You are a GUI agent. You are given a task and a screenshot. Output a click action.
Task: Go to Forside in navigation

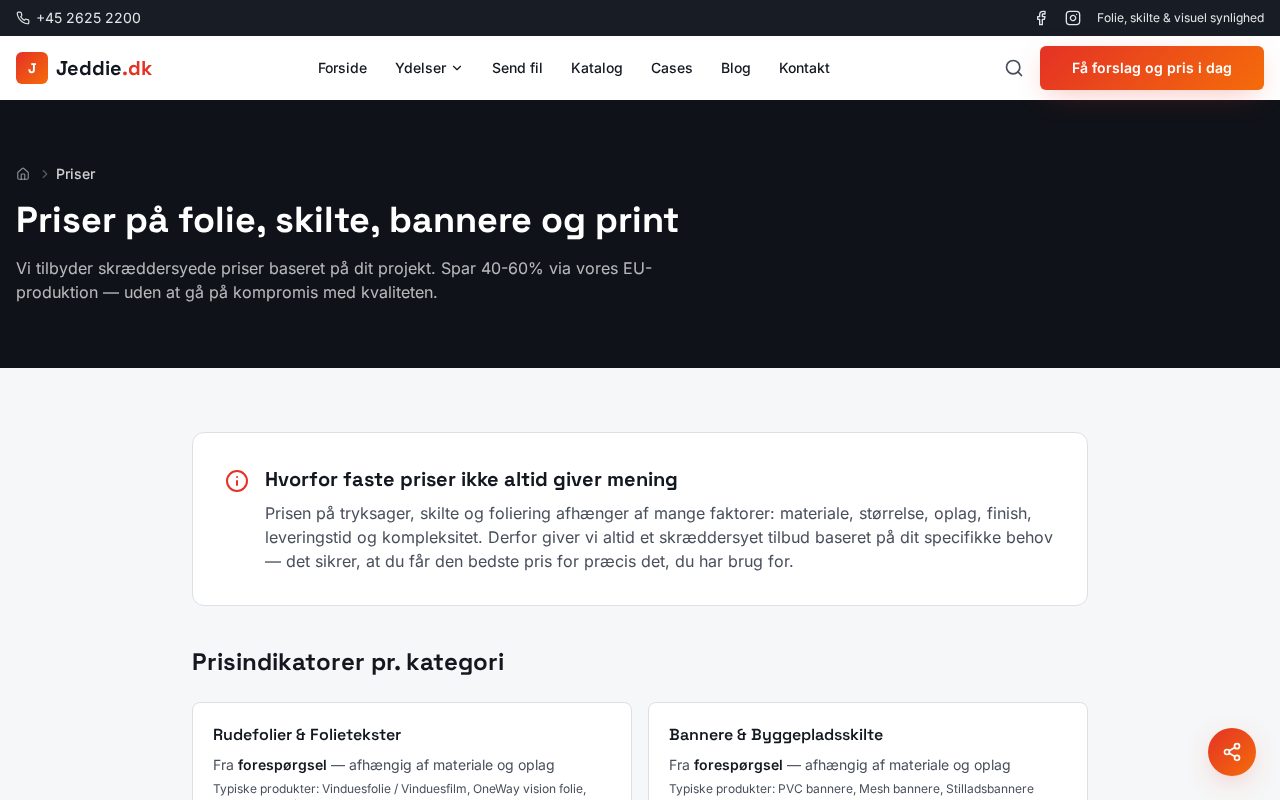click(x=342, y=68)
